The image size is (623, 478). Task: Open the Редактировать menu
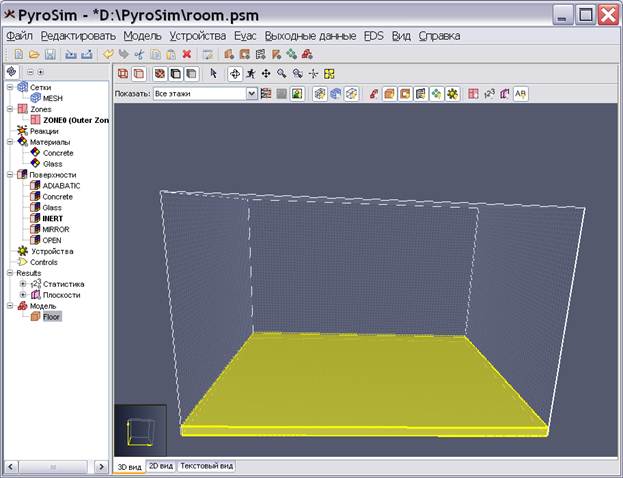[x=78, y=36]
